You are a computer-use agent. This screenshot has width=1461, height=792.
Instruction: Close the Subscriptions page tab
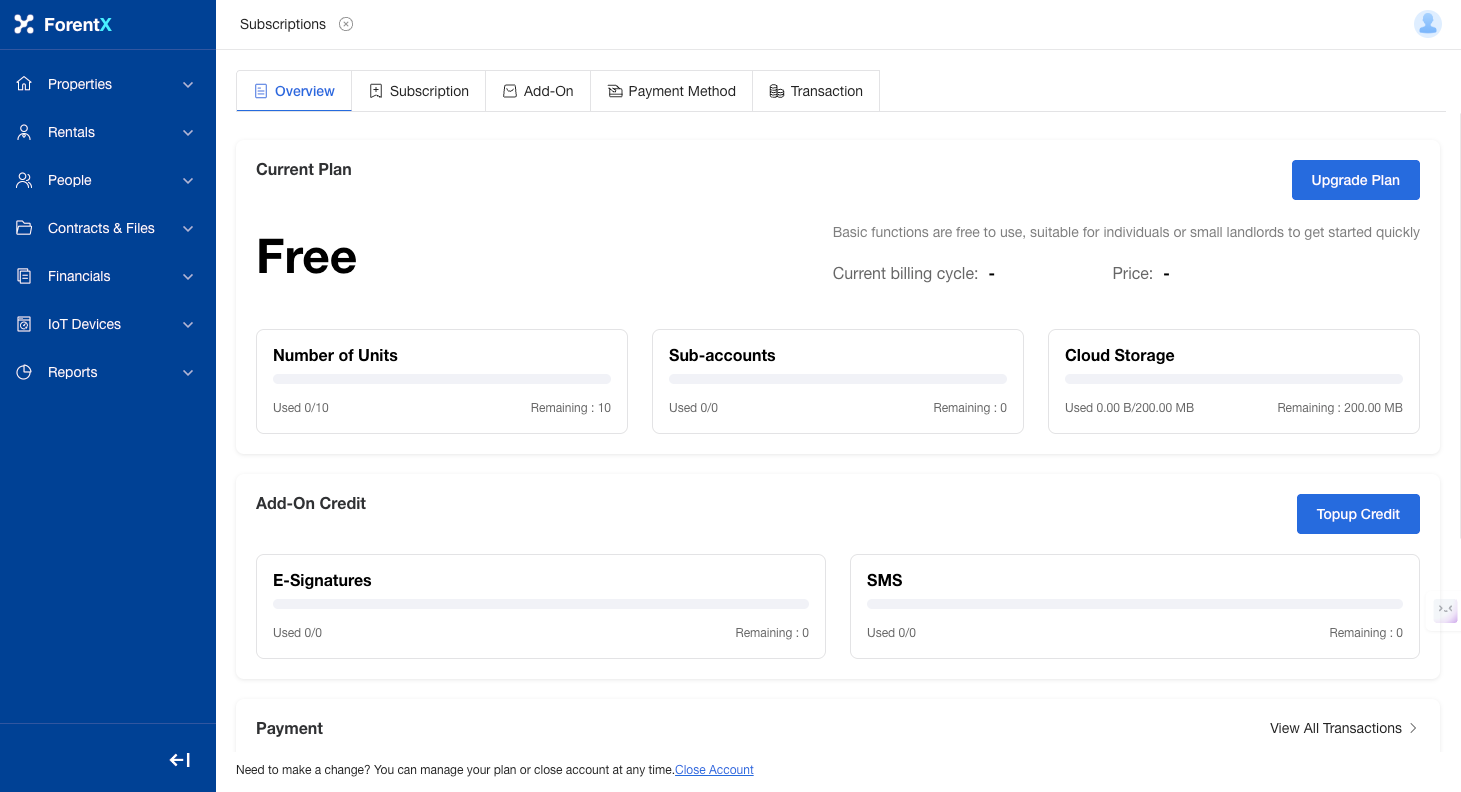346,24
